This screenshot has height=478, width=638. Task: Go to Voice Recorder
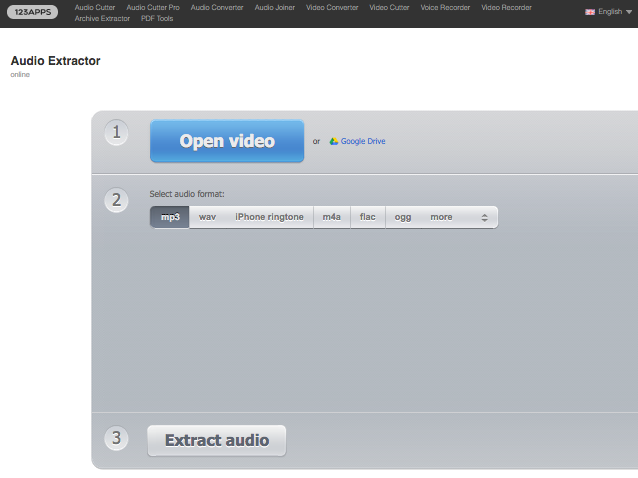pos(445,7)
